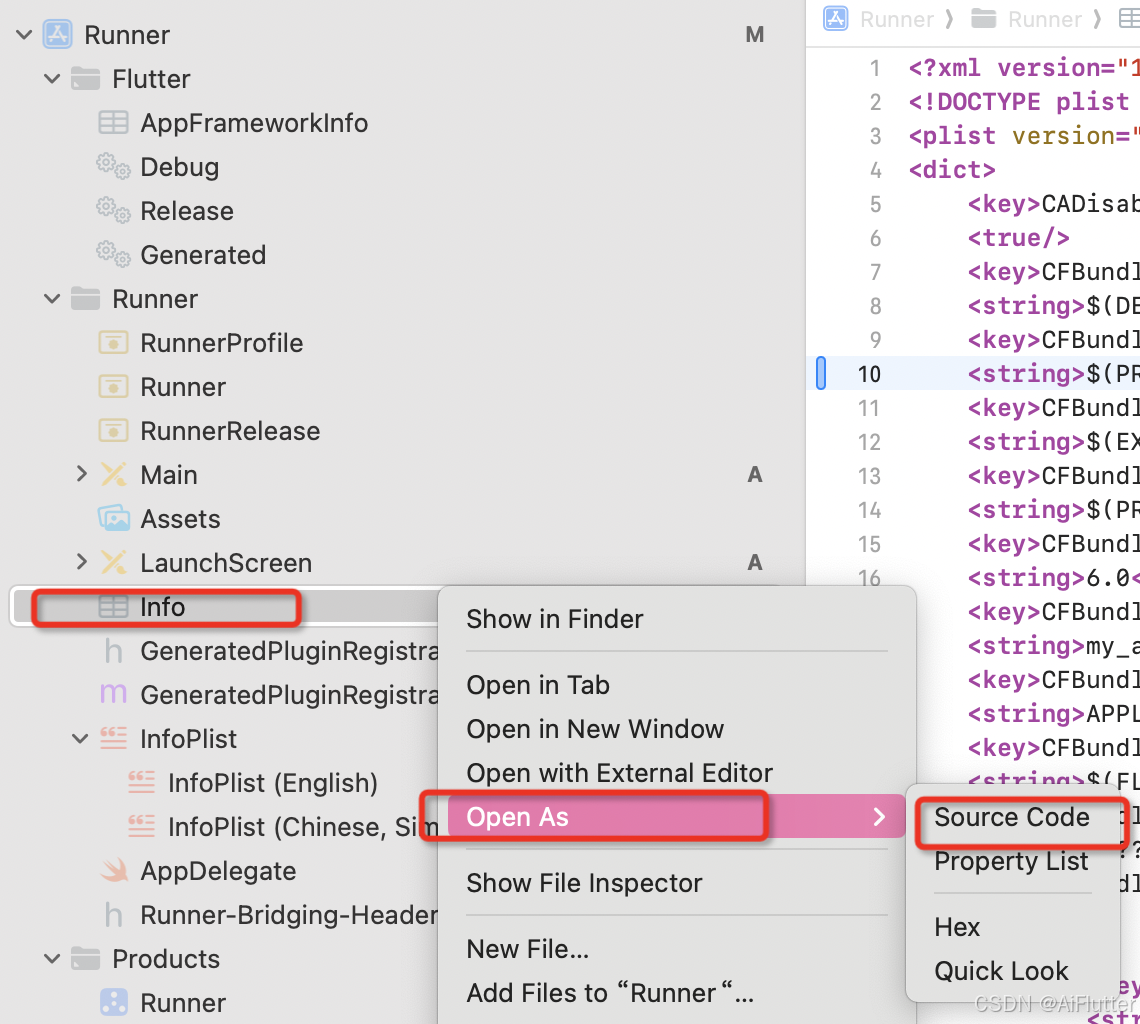Click the LaunchScreen storyboard icon

(113, 563)
